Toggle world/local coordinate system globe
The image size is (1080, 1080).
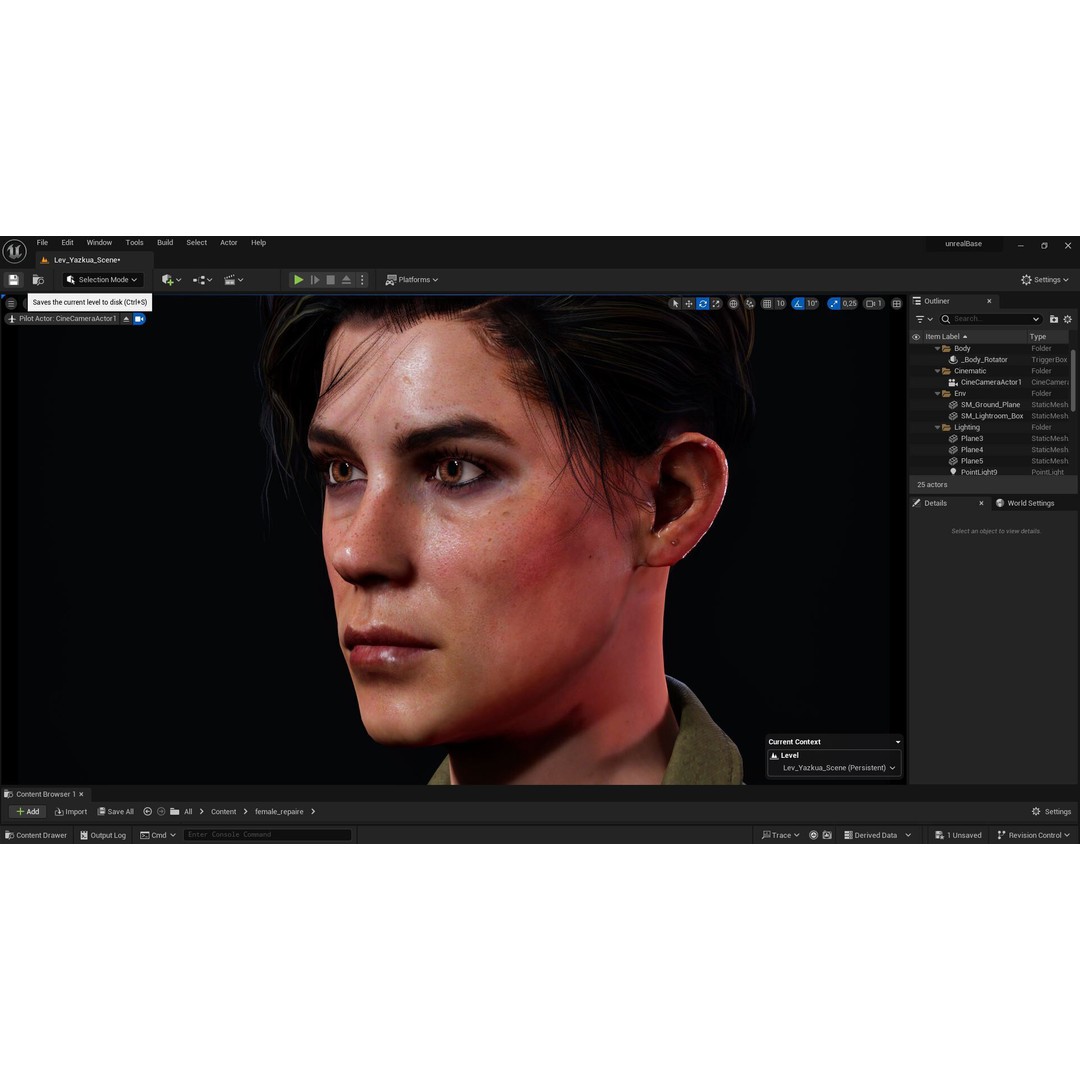point(734,303)
